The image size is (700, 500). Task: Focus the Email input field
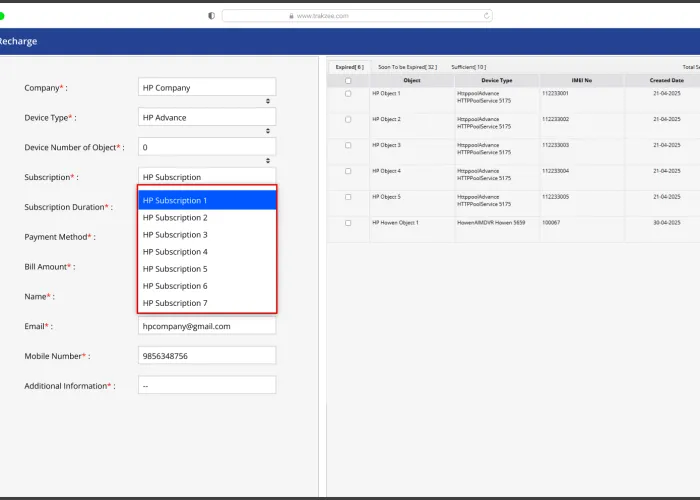tap(207, 326)
